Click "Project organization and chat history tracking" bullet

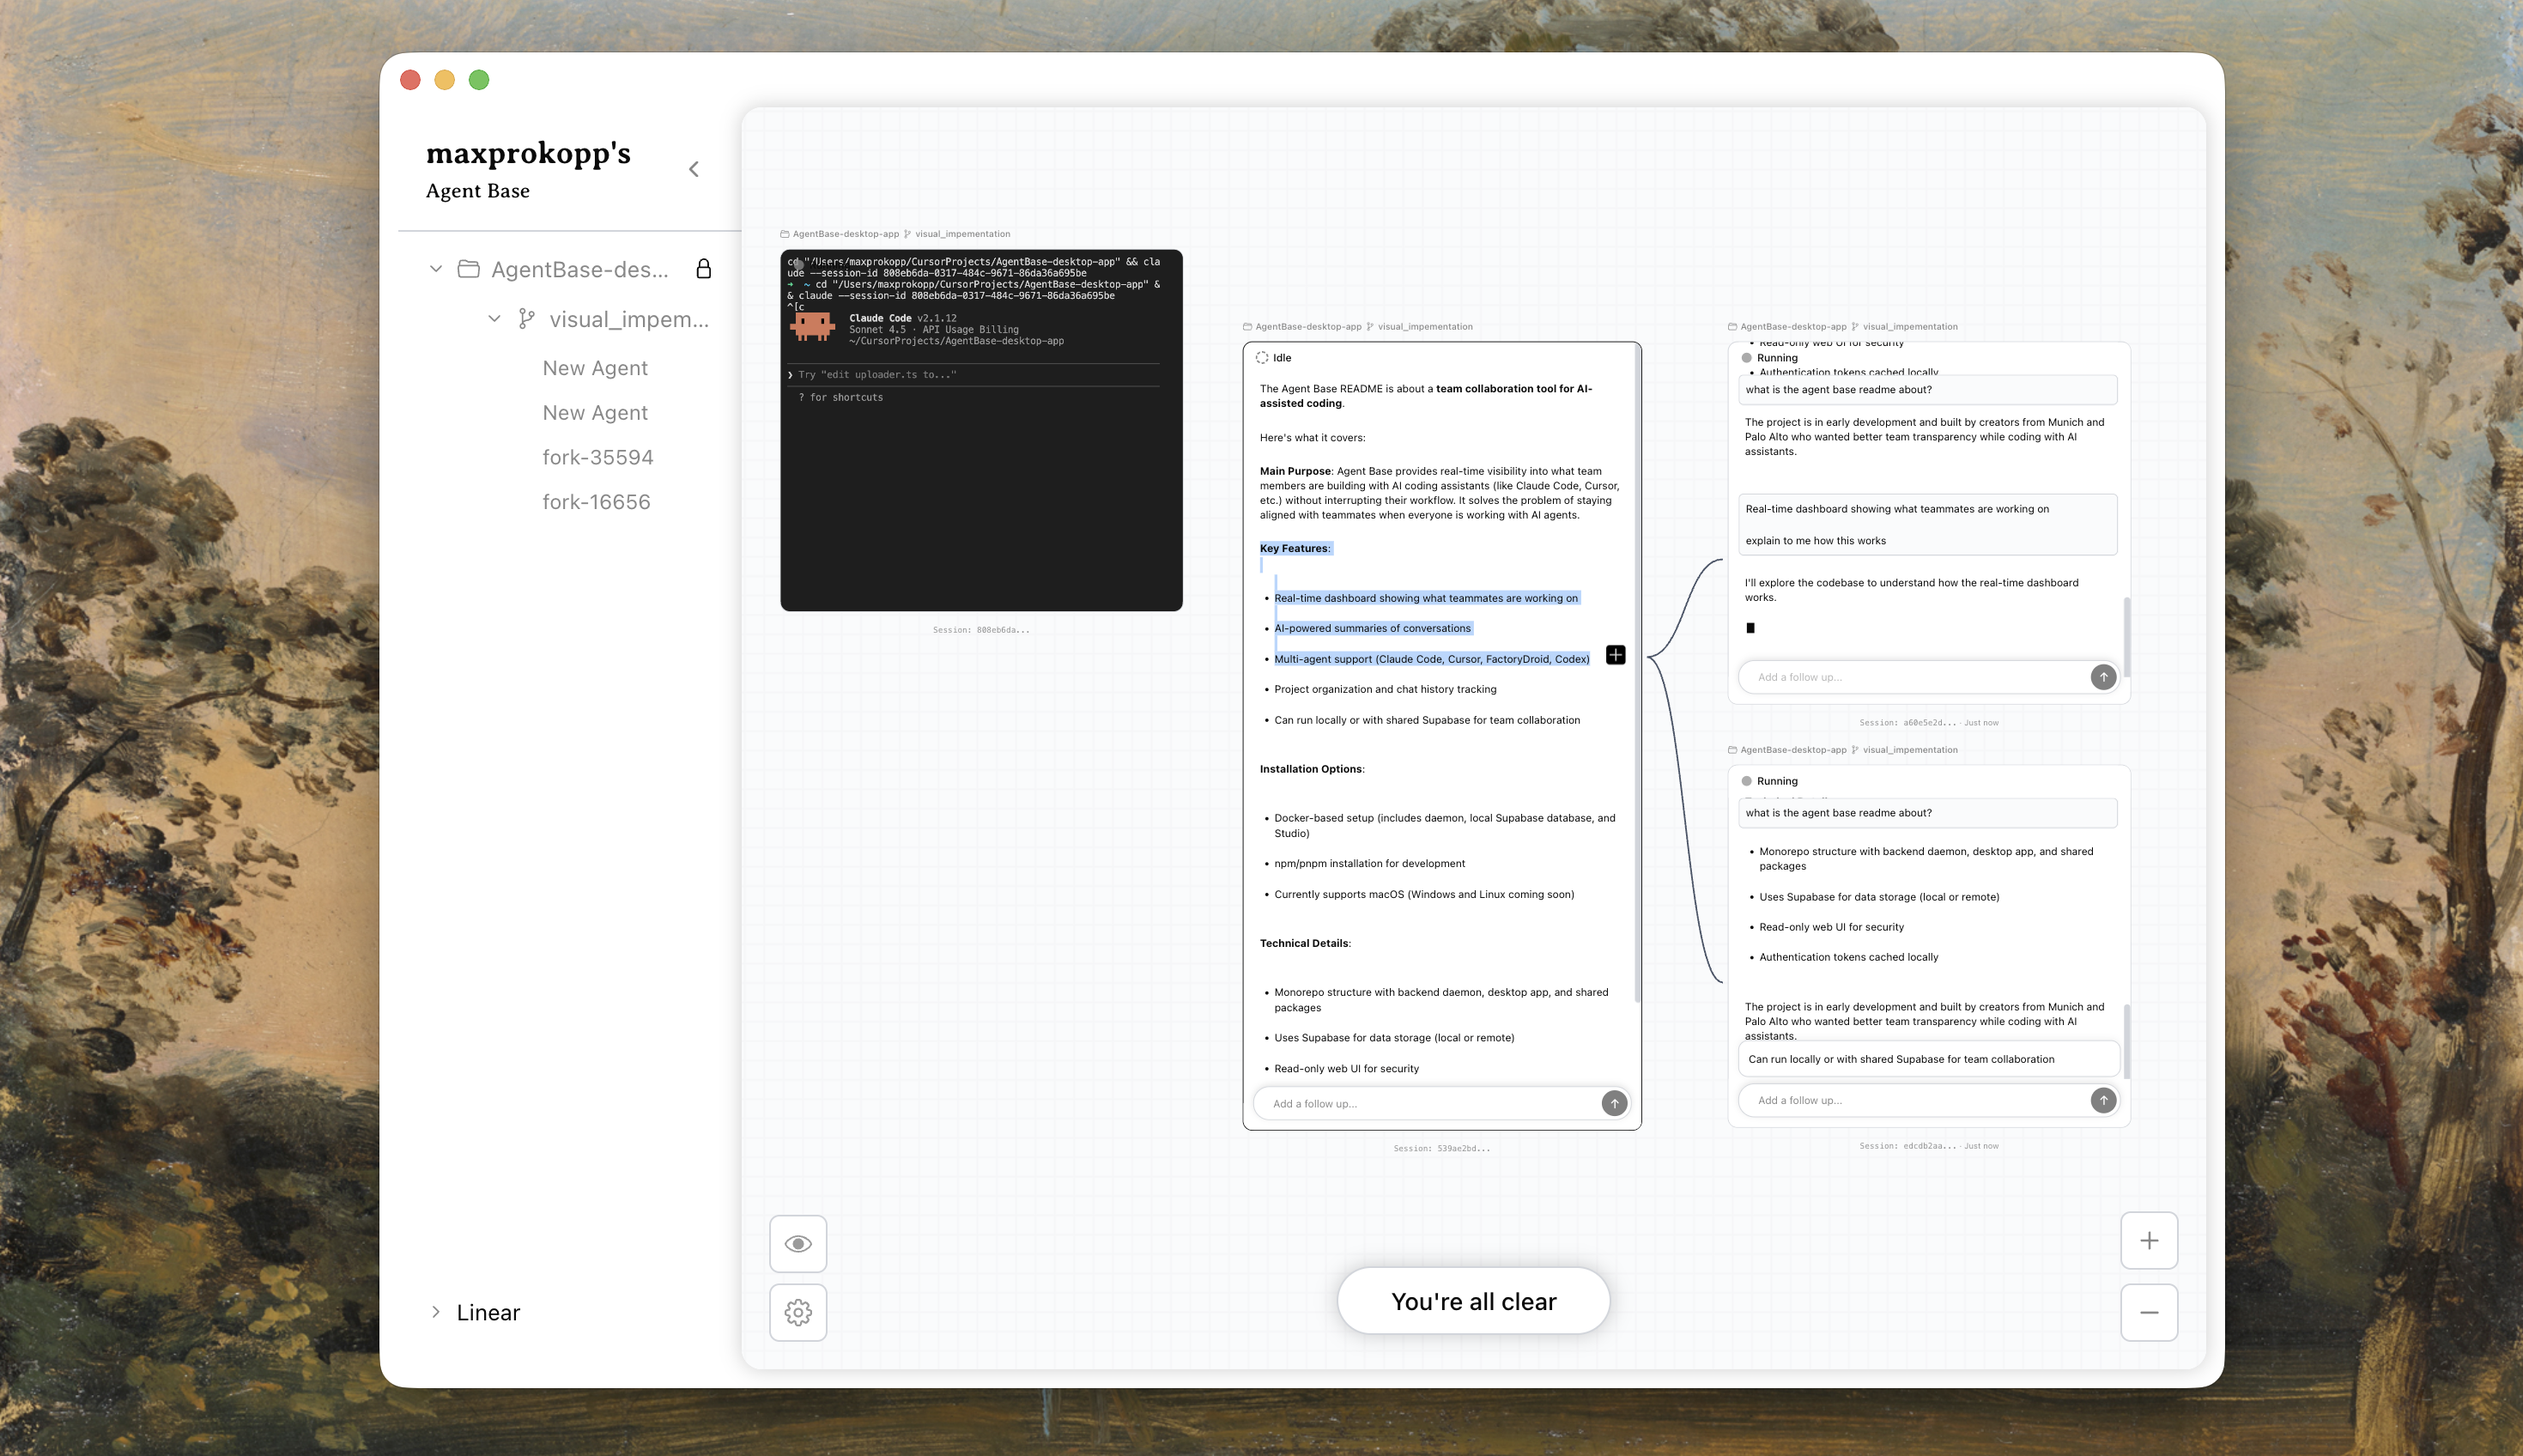coord(1385,689)
